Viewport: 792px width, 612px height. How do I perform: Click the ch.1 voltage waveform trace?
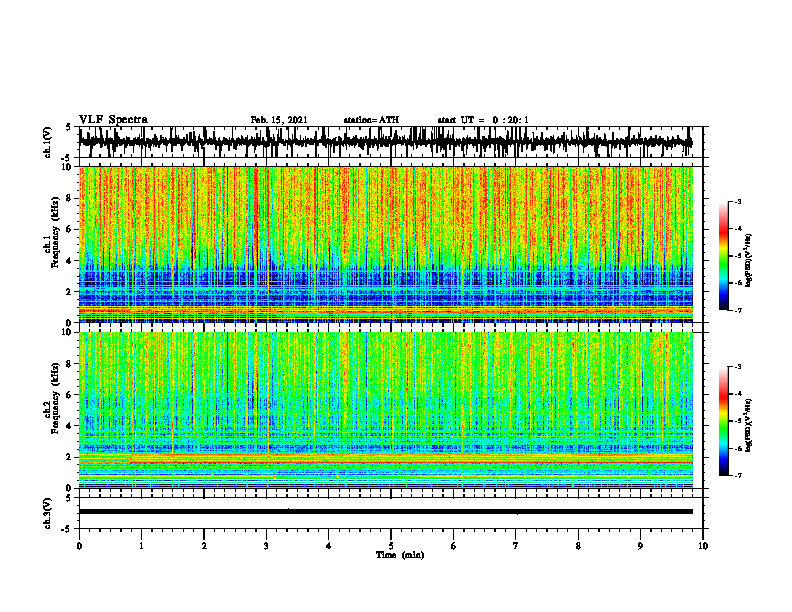pyautogui.click(x=385, y=142)
